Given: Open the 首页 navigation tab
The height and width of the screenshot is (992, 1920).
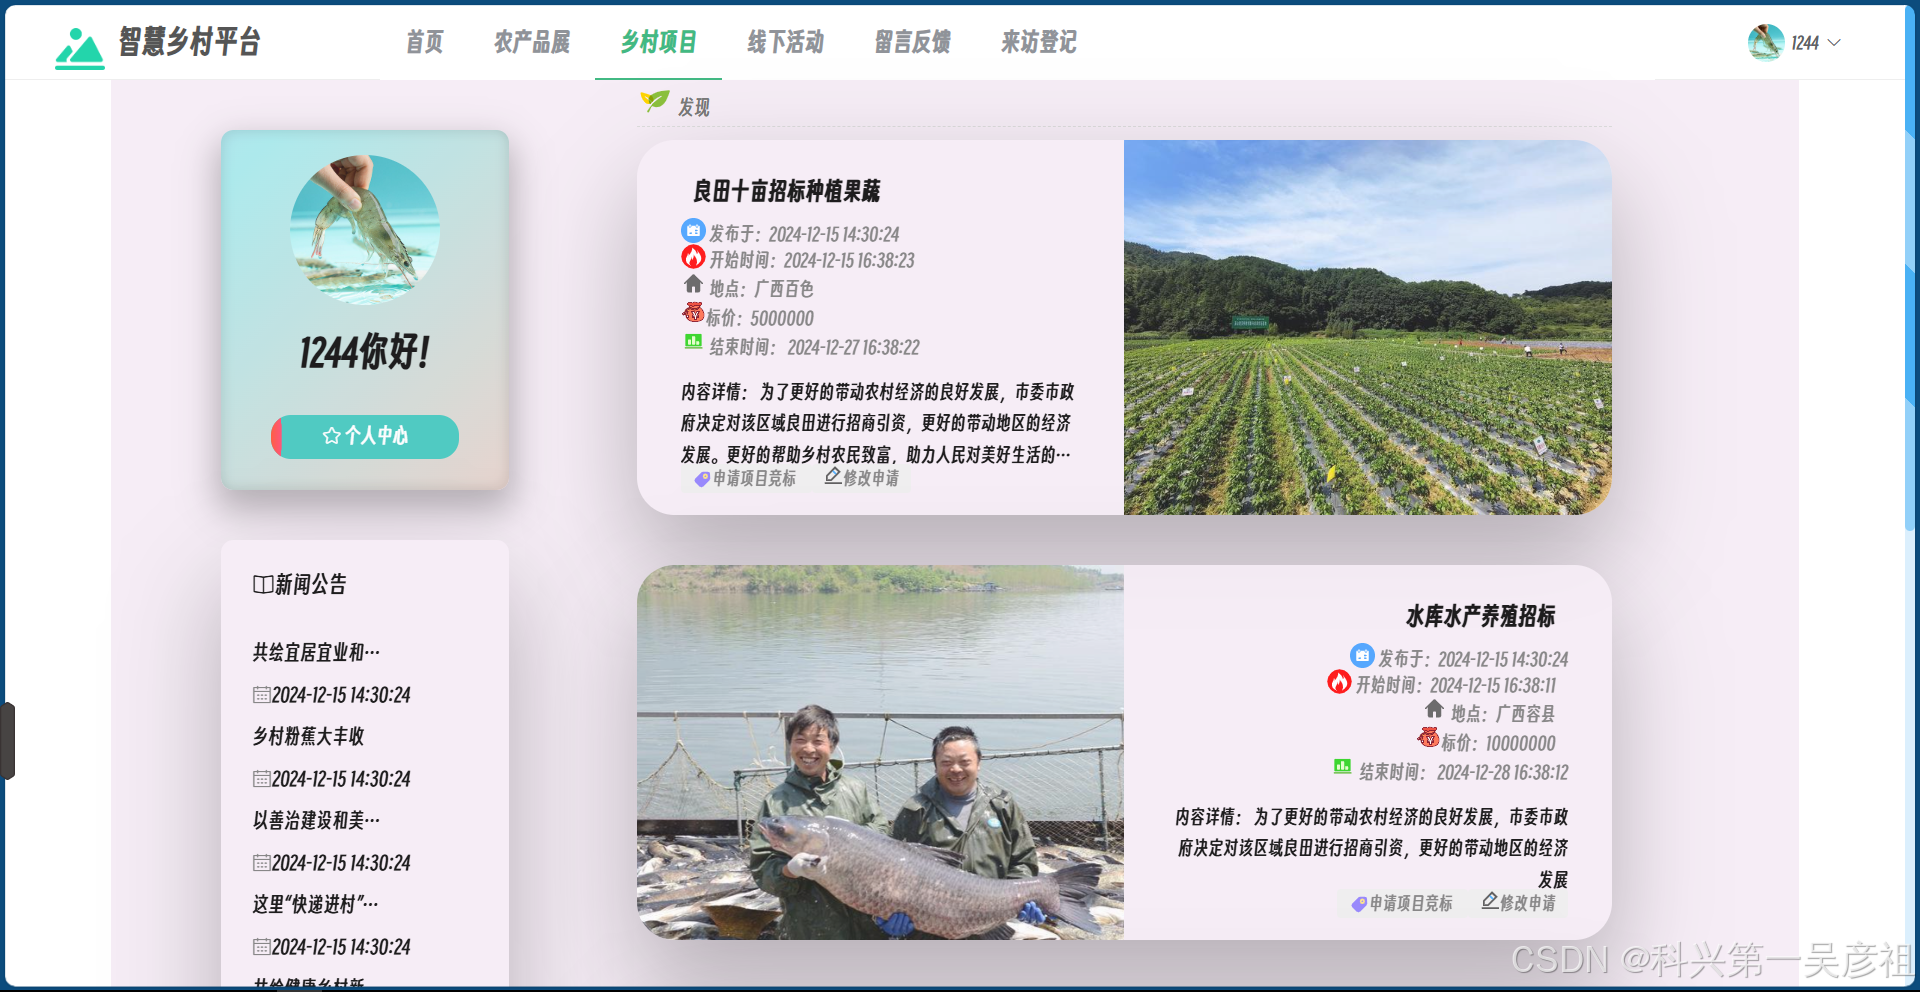Looking at the screenshot, I should coord(424,42).
